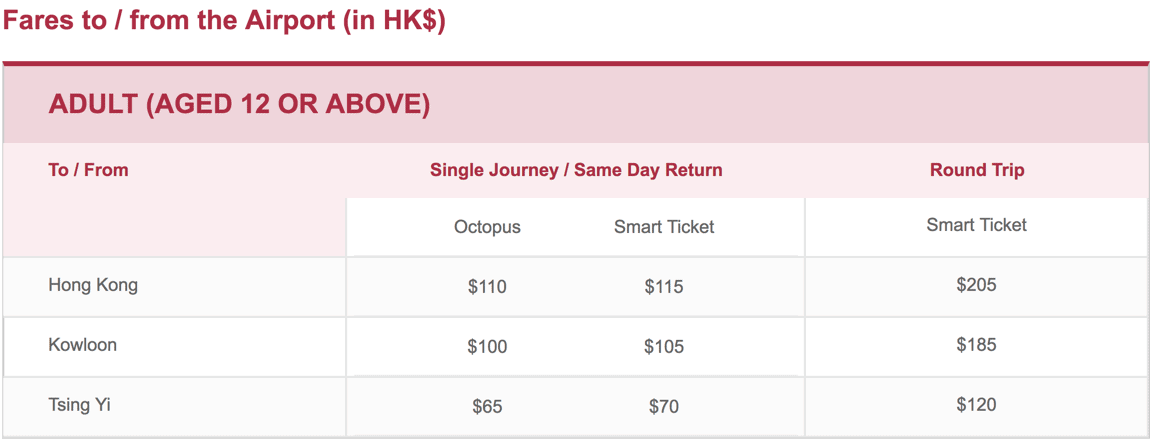
Task: Select the $120 Tsing Yi round trip fare
Action: [976, 404]
